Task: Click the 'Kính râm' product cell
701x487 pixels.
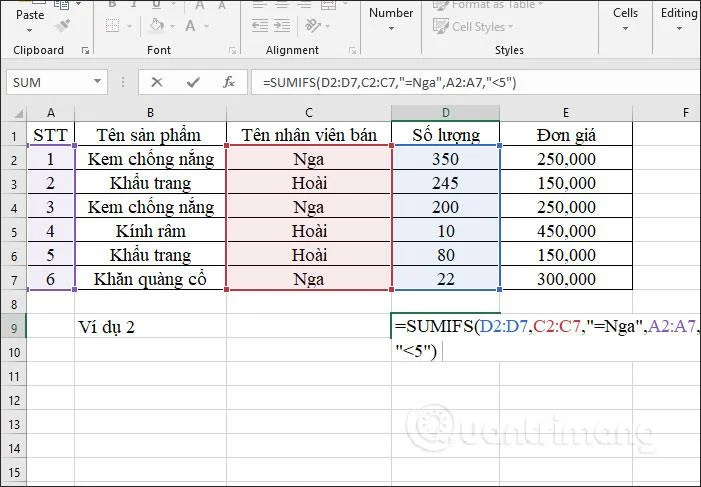Action: tap(150, 230)
